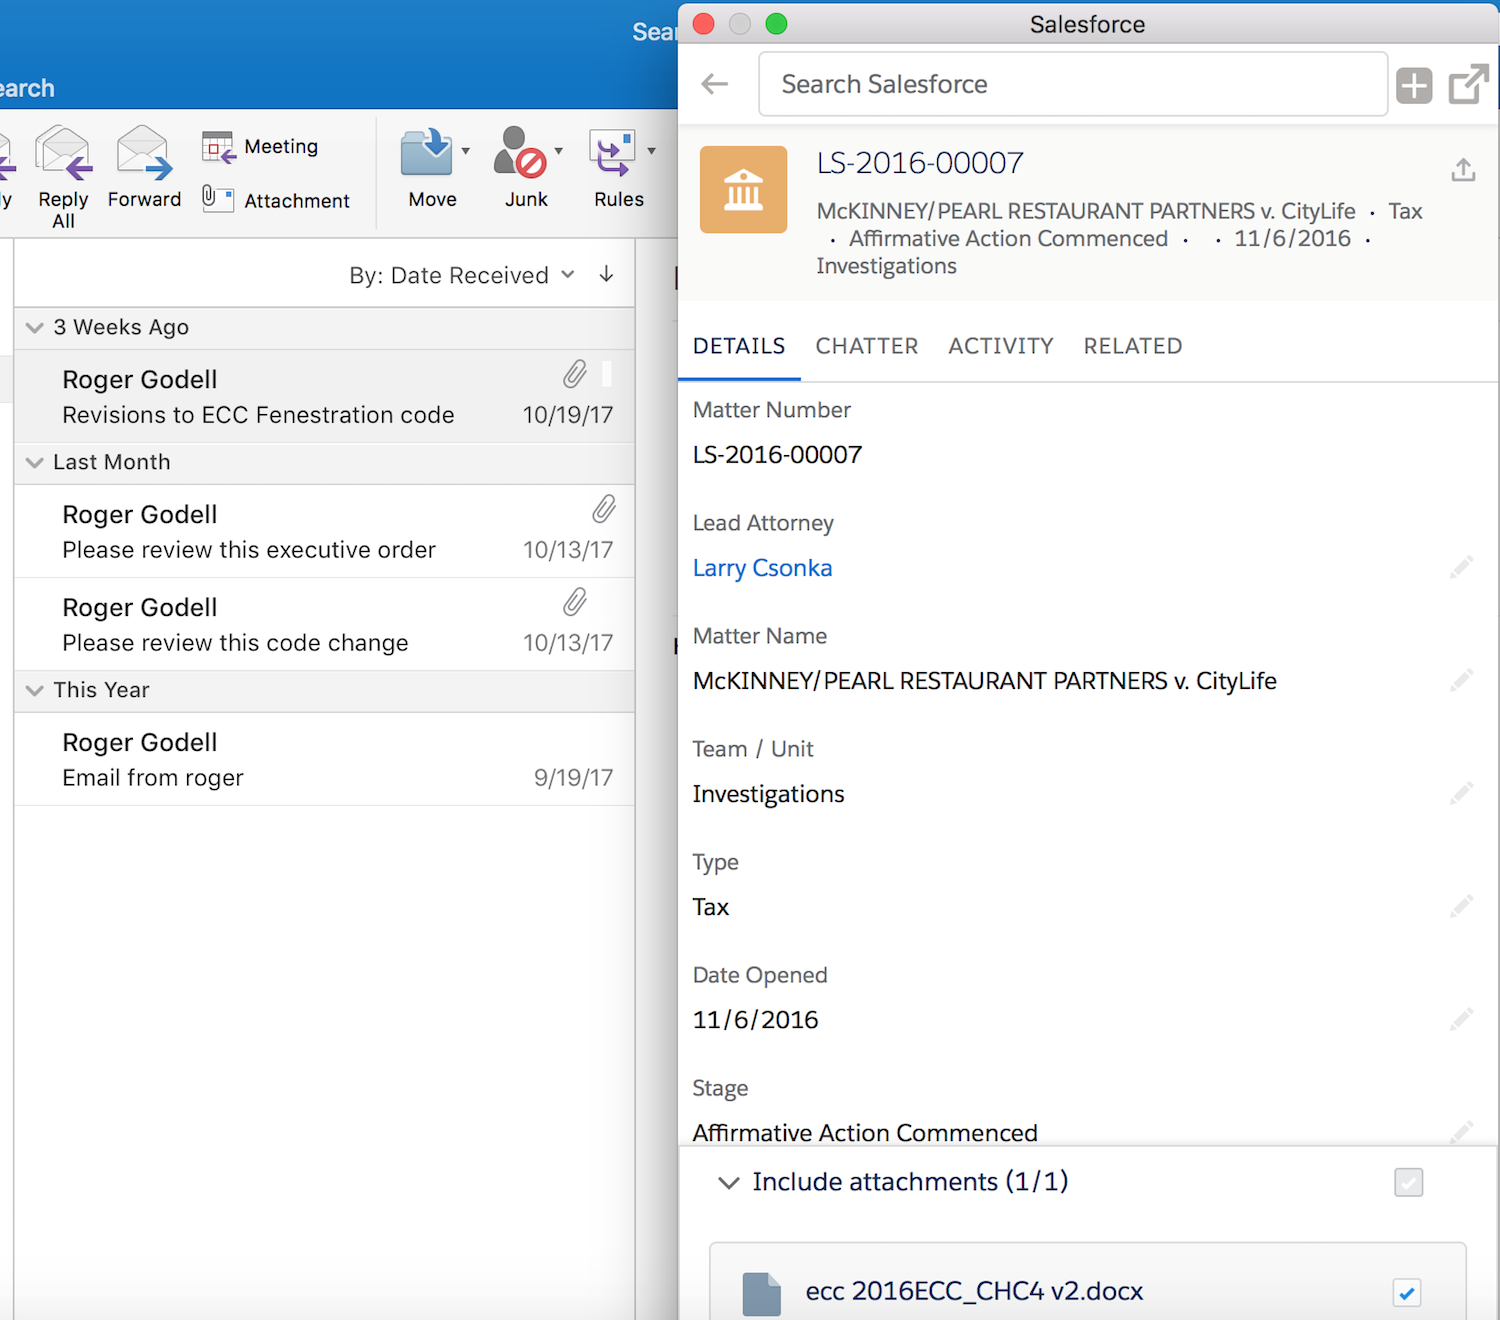The image size is (1500, 1320).
Task: Open email Revisions to ECC Fenestration code
Action: pos(324,396)
